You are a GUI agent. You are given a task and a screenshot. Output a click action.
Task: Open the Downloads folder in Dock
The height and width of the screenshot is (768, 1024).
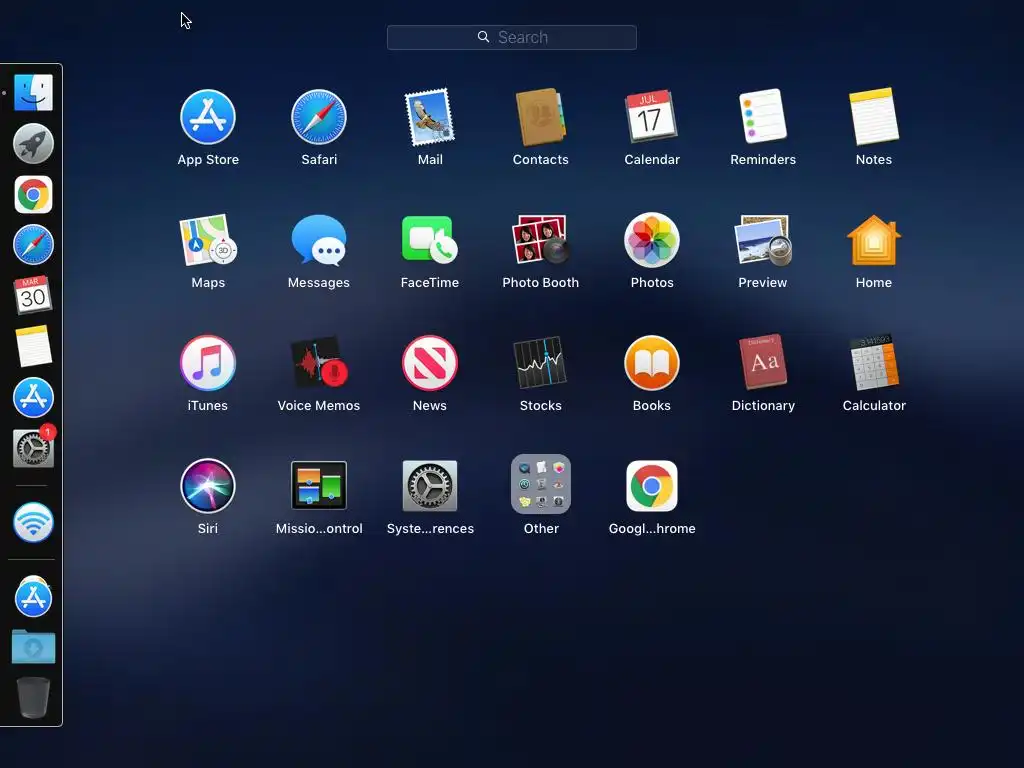(33, 647)
